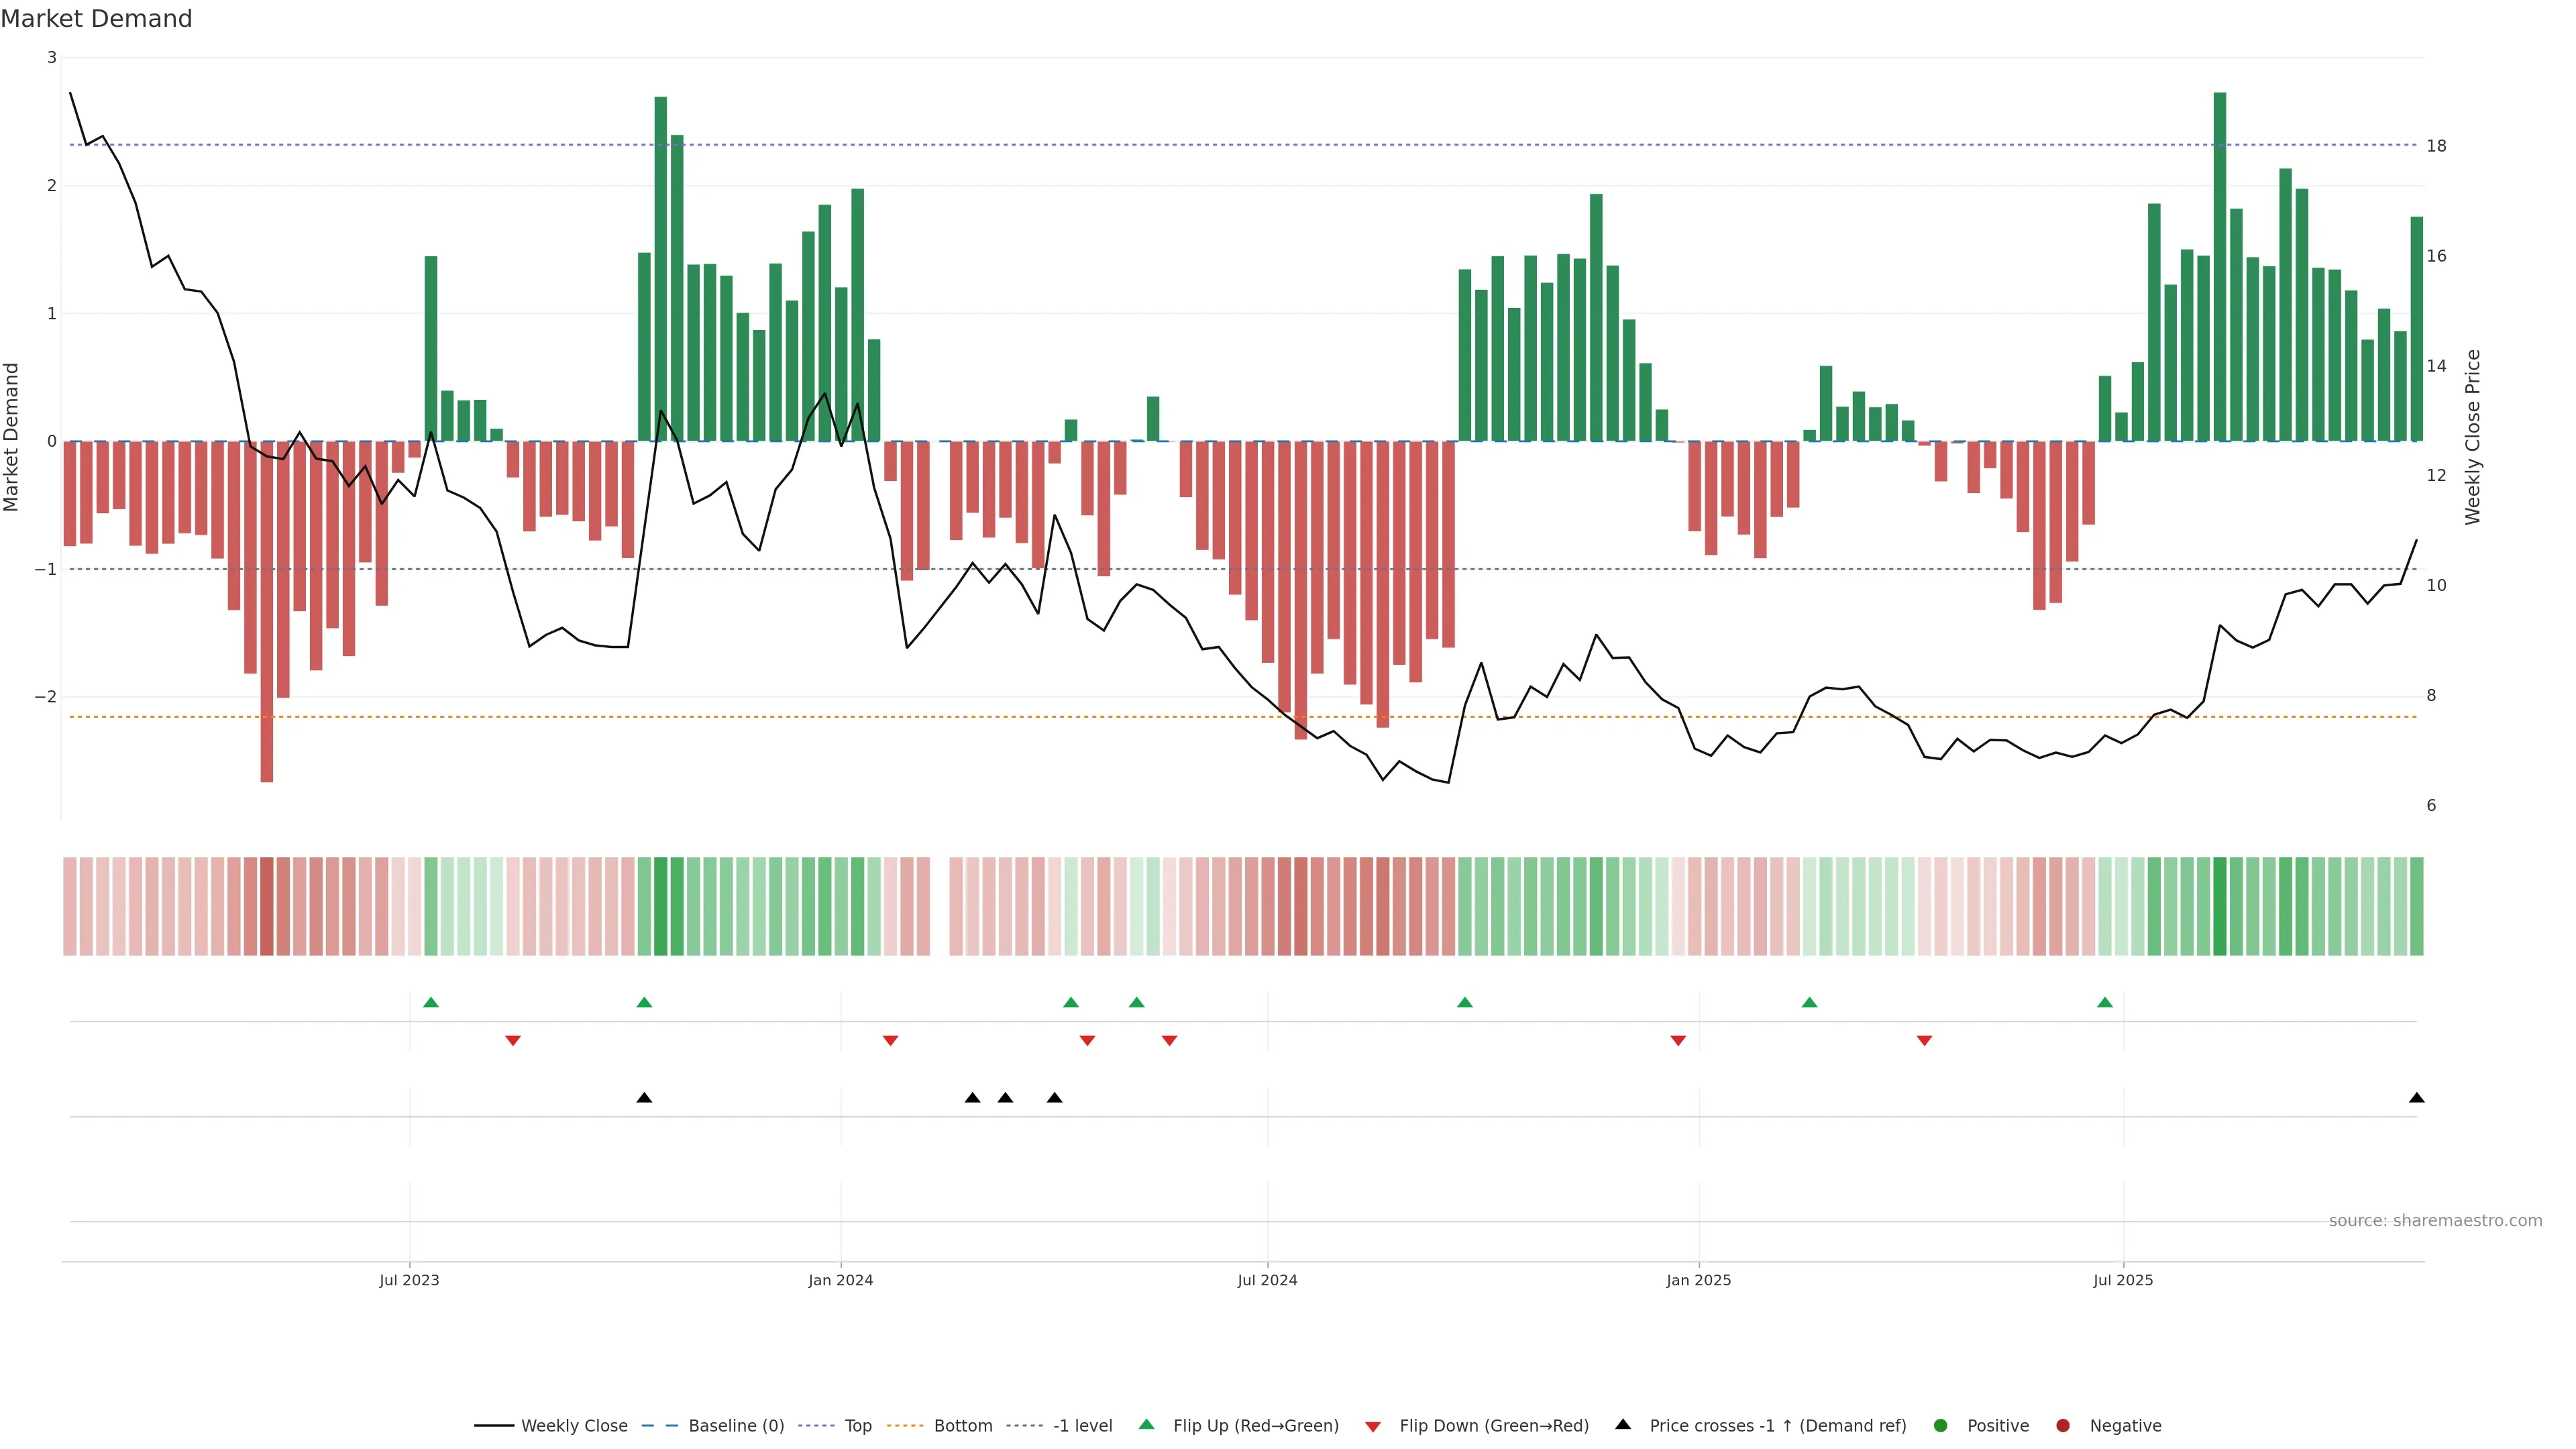The height and width of the screenshot is (1449, 2576).
Task: Click green flip-up marker just before Jul 2025
Action: (x=2105, y=1002)
